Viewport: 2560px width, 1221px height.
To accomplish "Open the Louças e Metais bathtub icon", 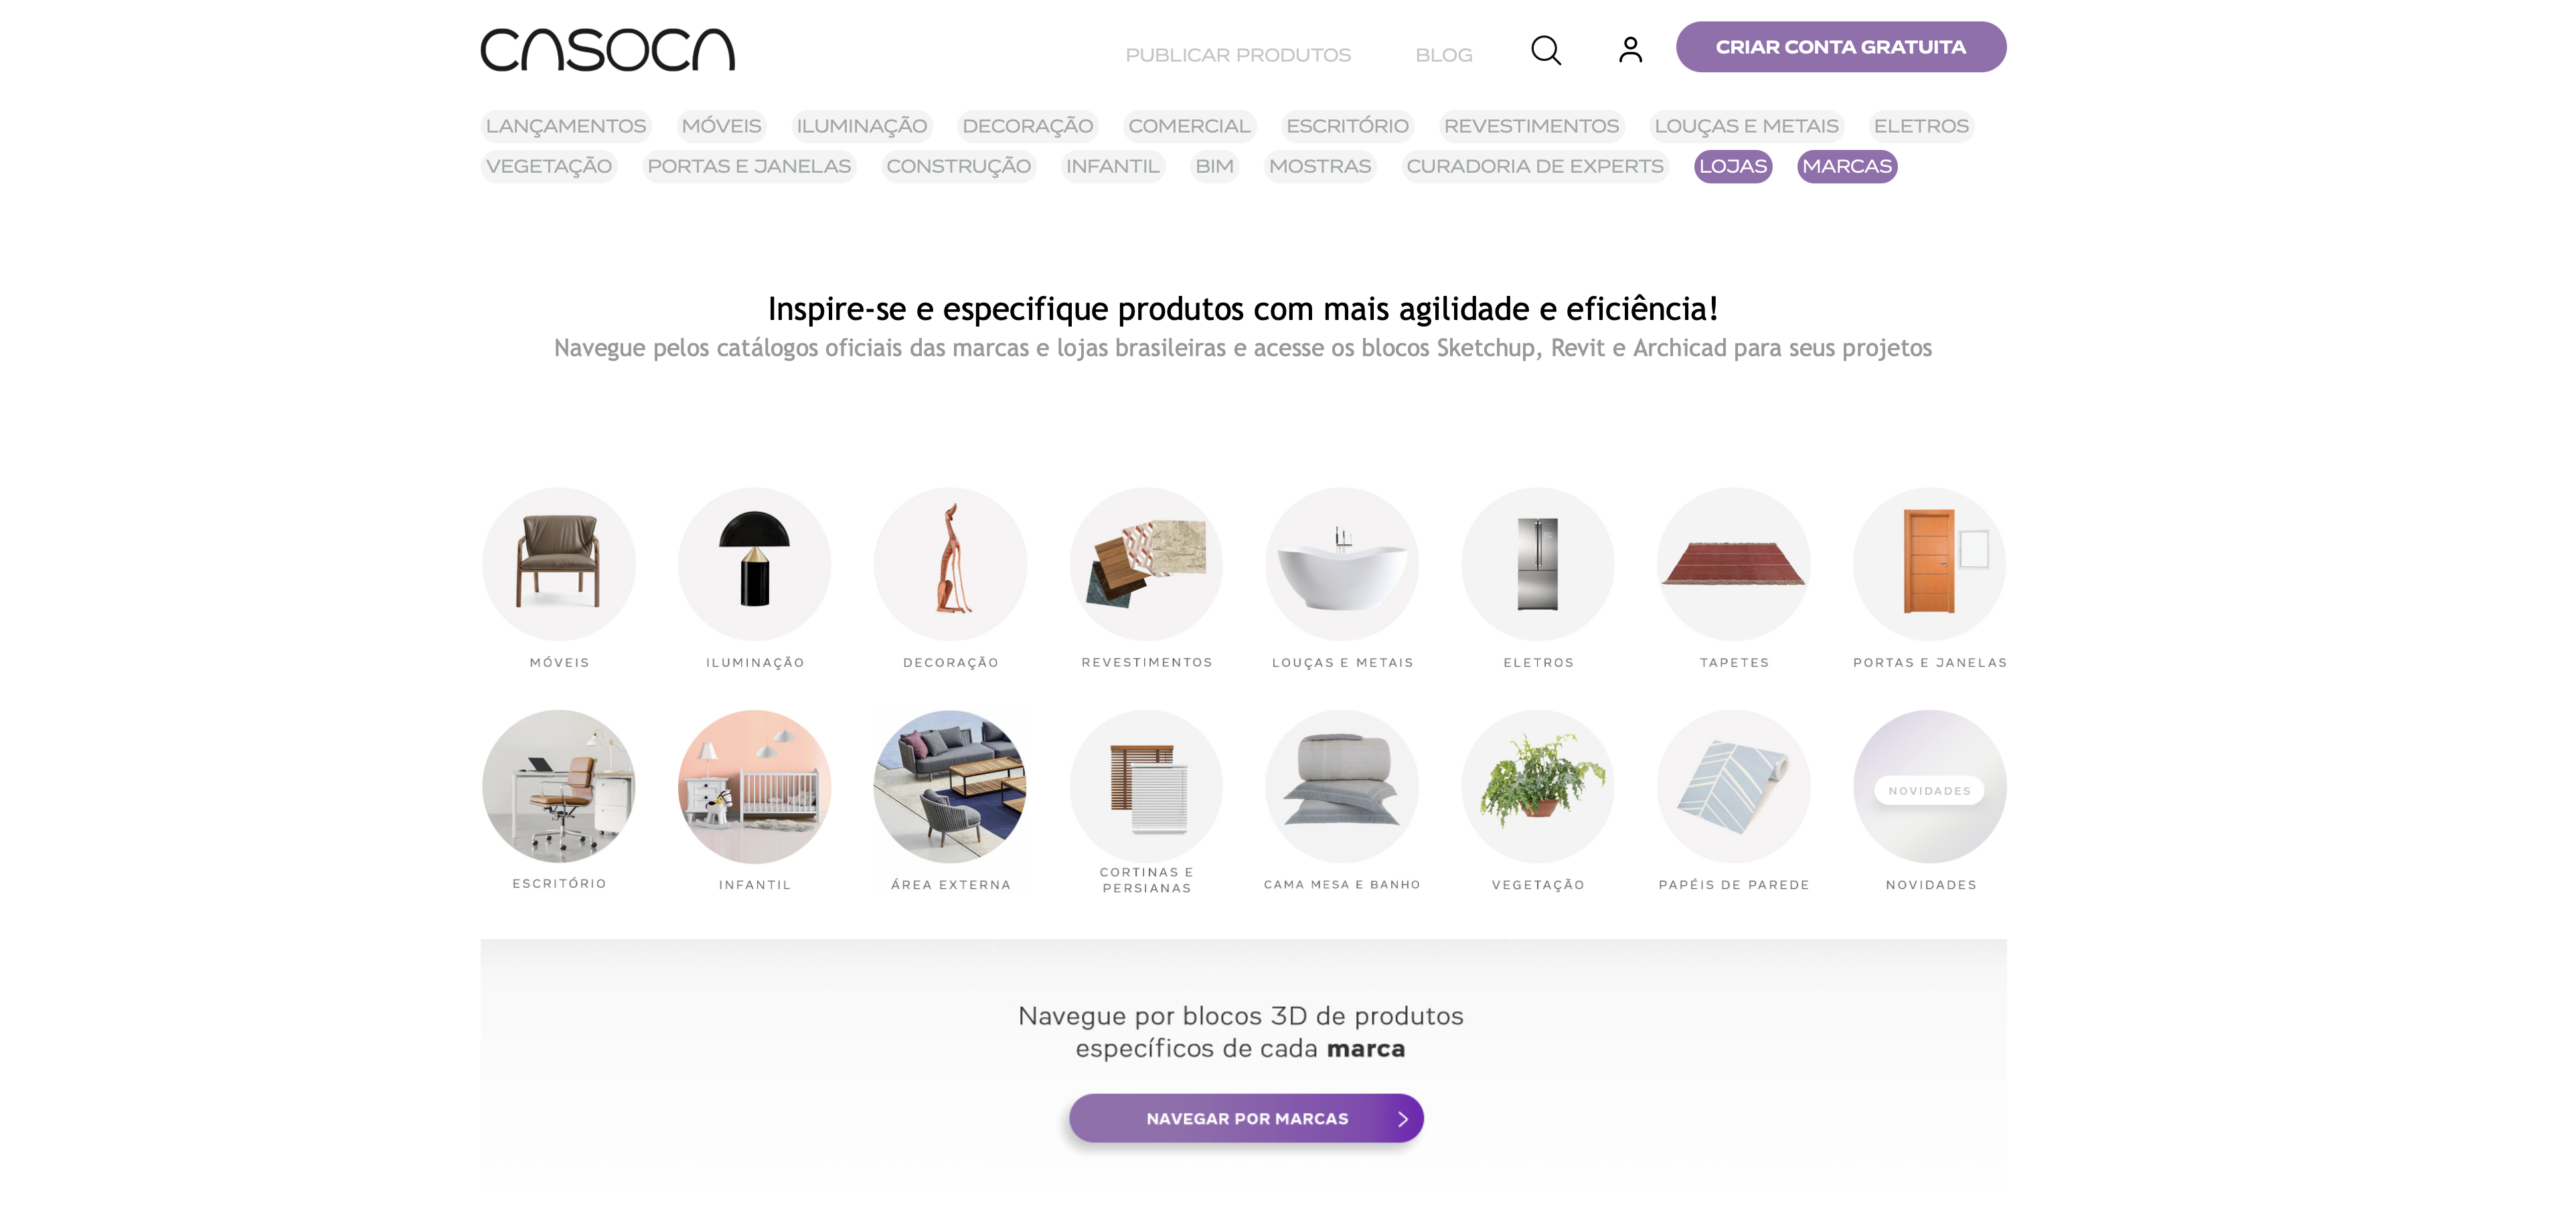I will pyautogui.click(x=1342, y=564).
